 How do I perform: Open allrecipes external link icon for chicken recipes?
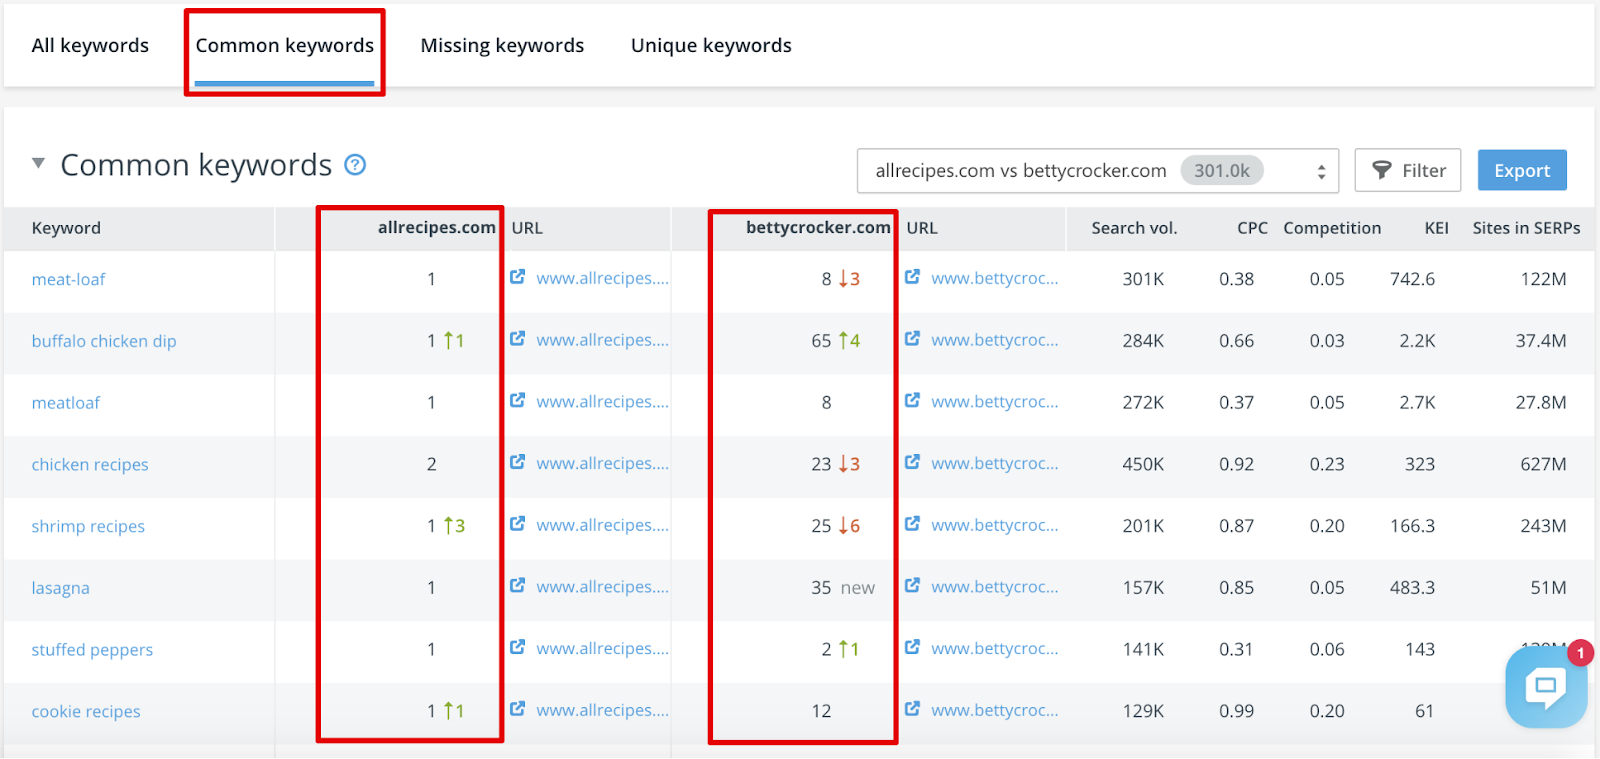coord(517,463)
